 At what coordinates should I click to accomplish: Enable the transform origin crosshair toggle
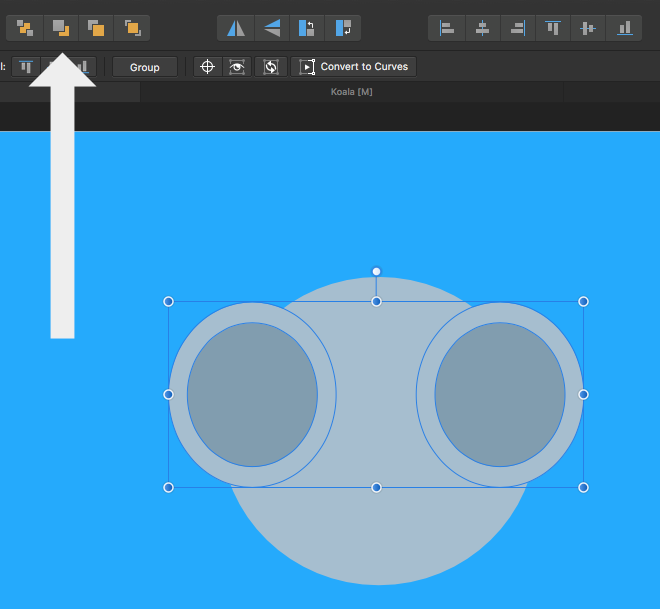(x=208, y=67)
